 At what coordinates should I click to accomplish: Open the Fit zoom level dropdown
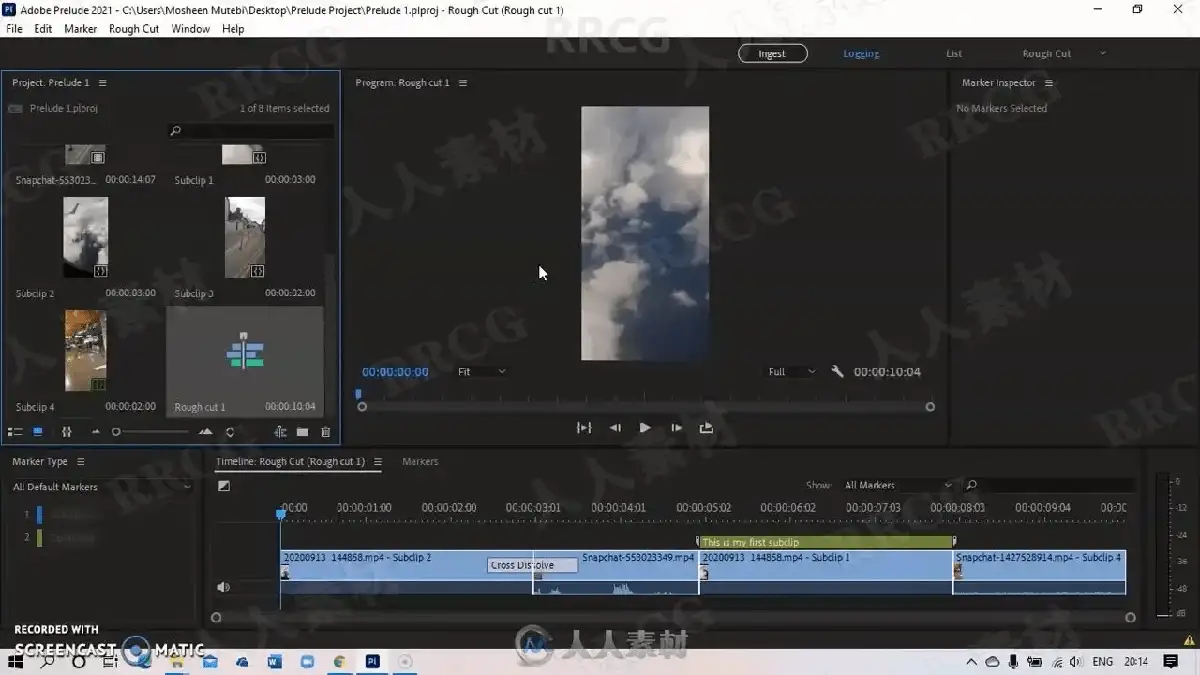(x=481, y=371)
